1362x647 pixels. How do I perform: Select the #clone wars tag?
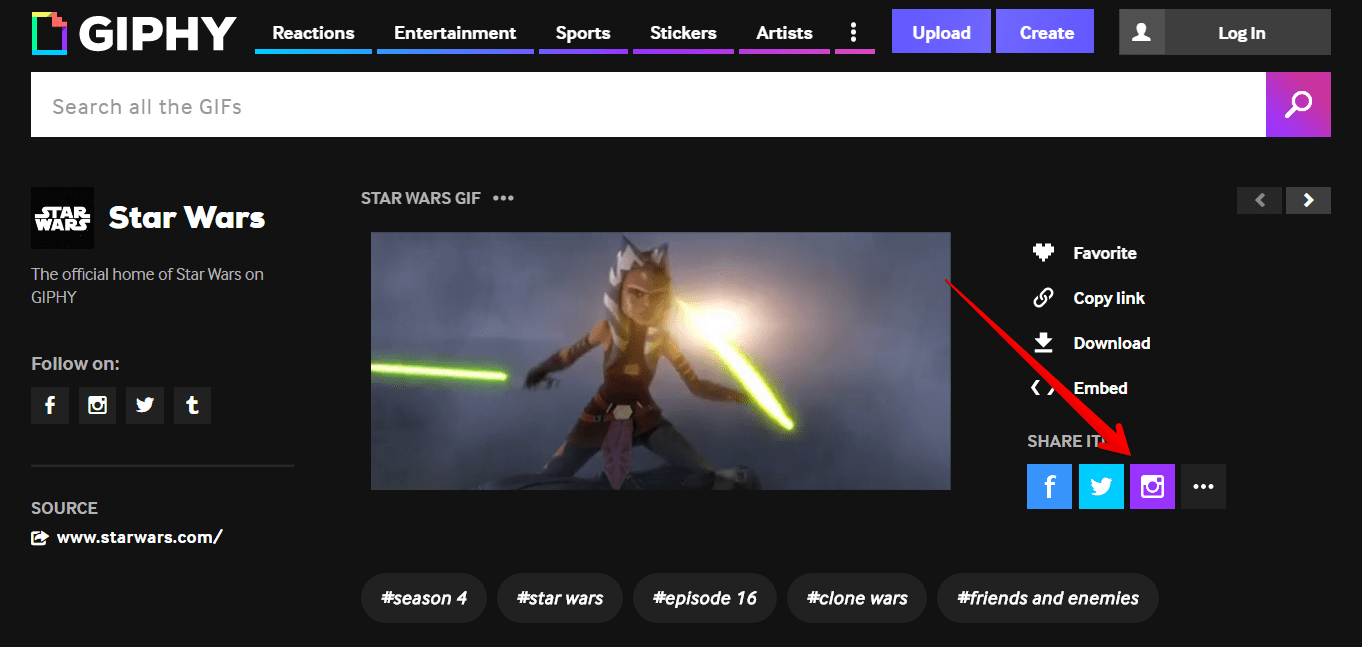tap(857, 598)
